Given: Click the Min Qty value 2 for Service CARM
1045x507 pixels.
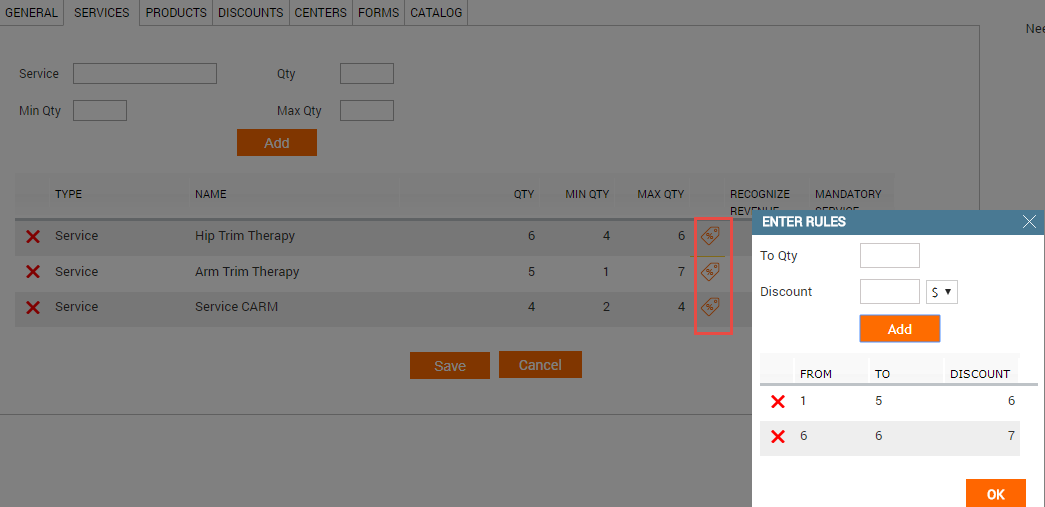Looking at the screenshot, I should 606,307.
